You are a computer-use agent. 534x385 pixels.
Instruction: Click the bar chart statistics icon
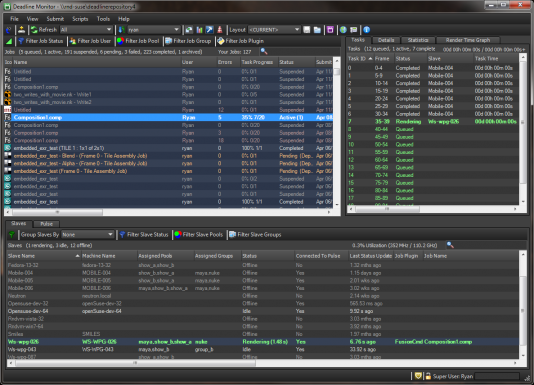[x=199, y=30]
